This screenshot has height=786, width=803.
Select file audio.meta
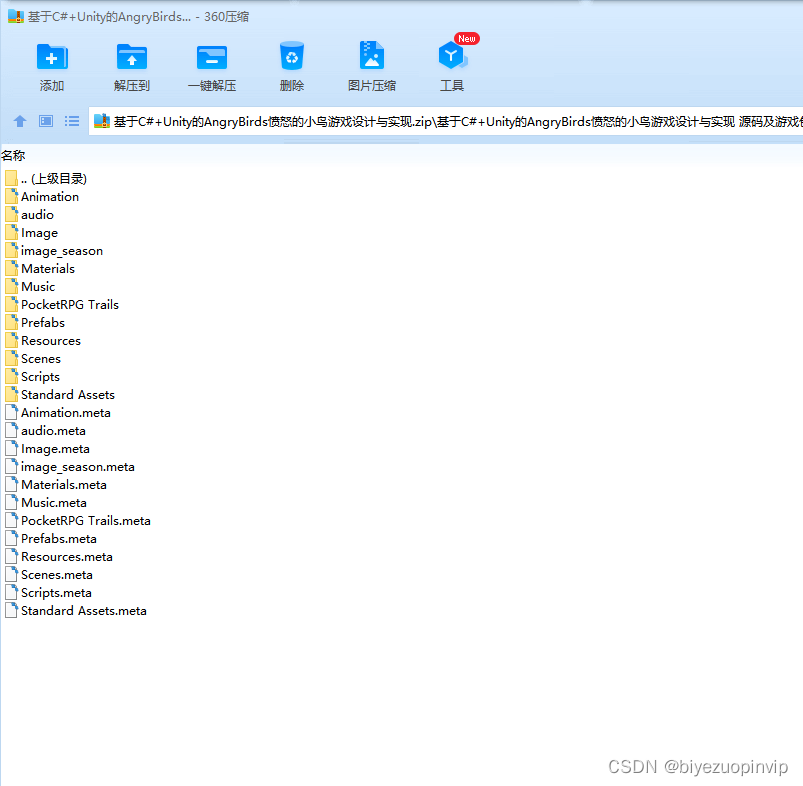tap(45, 431)
